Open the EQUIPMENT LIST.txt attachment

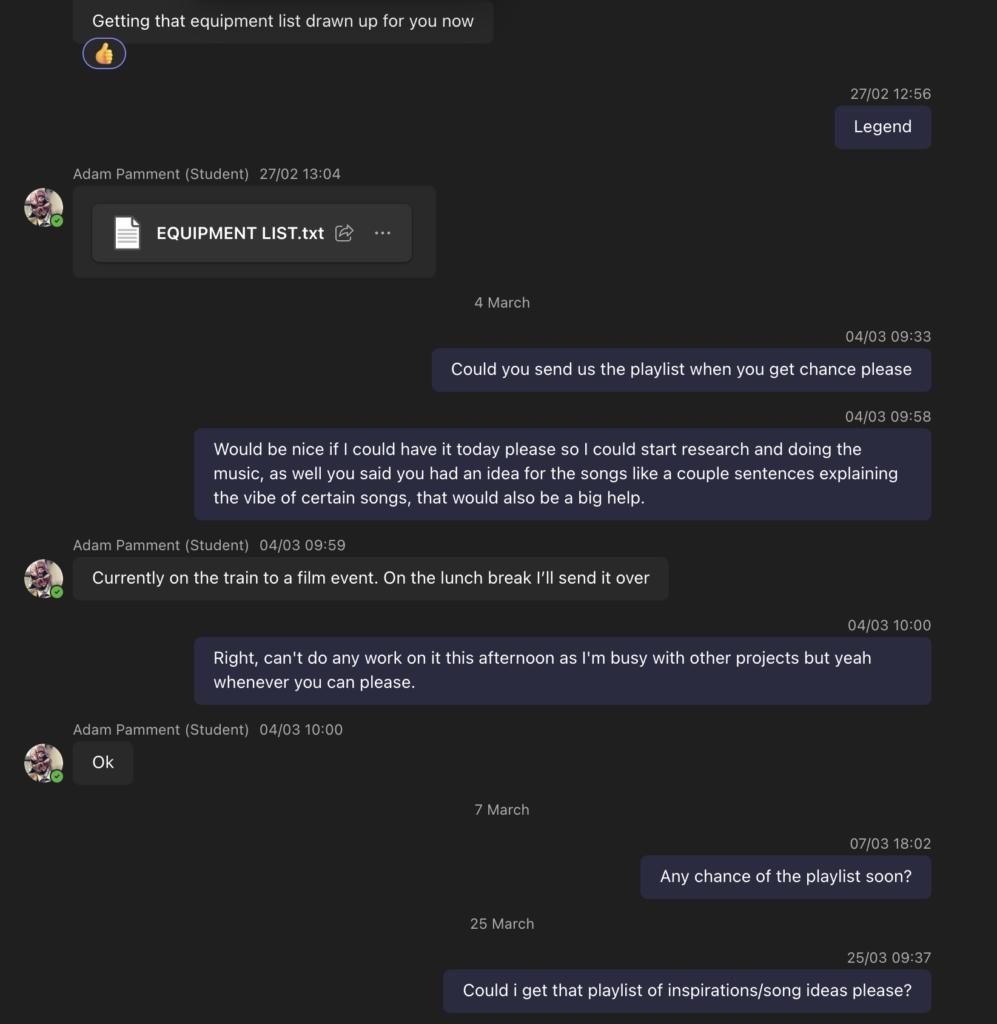click(240, 233)
